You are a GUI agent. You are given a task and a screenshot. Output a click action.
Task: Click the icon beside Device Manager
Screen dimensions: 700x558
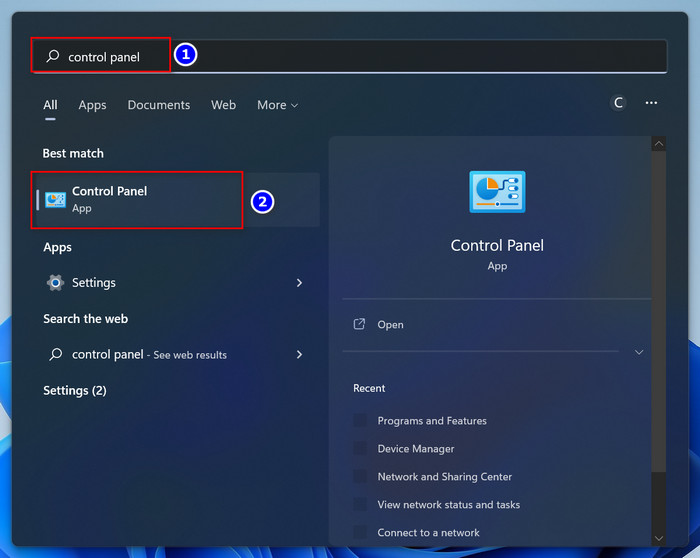point(360,449)
